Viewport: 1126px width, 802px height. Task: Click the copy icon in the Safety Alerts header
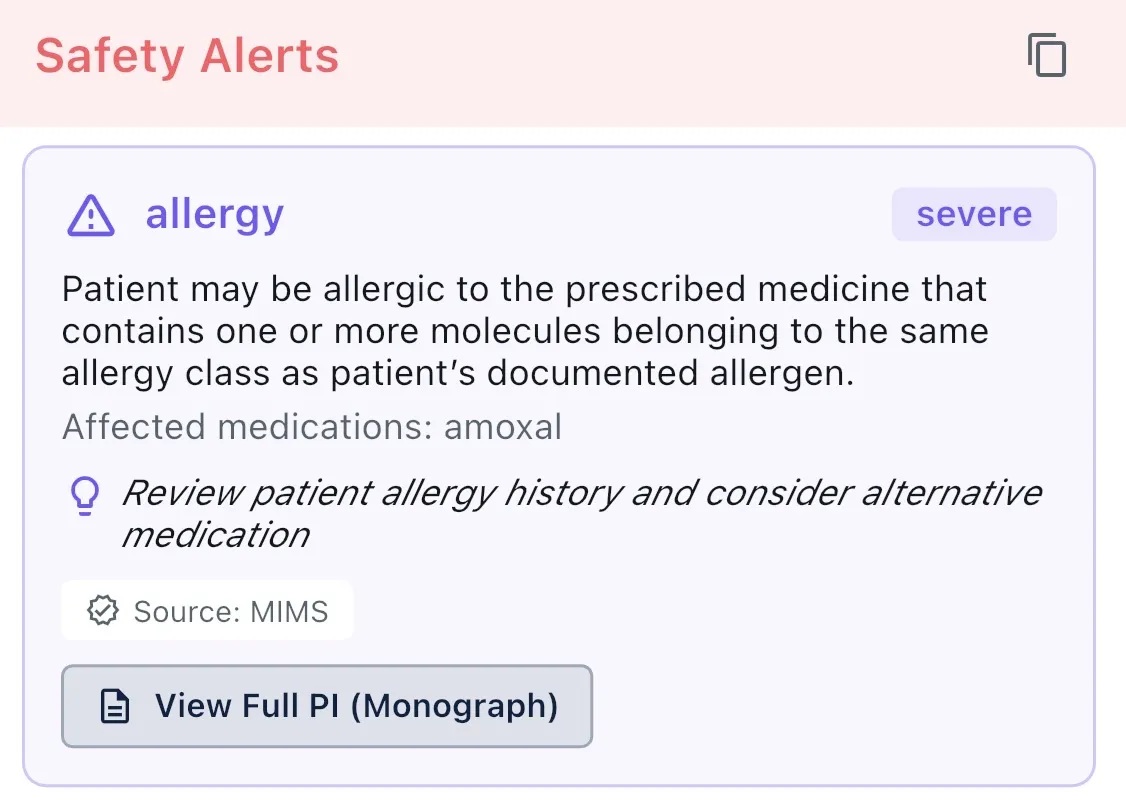click(1047, 56)
